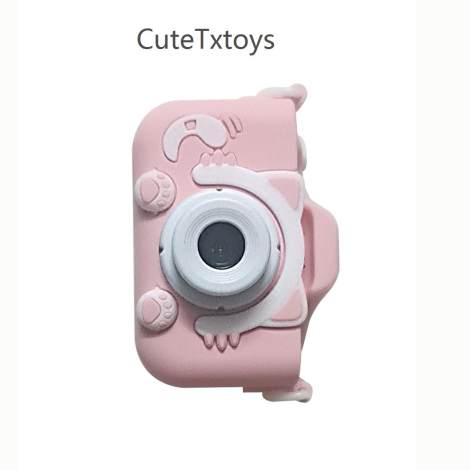This screenshot has height=470, width=470.
Task: Click the small square on the crescent
Action: 190,125
